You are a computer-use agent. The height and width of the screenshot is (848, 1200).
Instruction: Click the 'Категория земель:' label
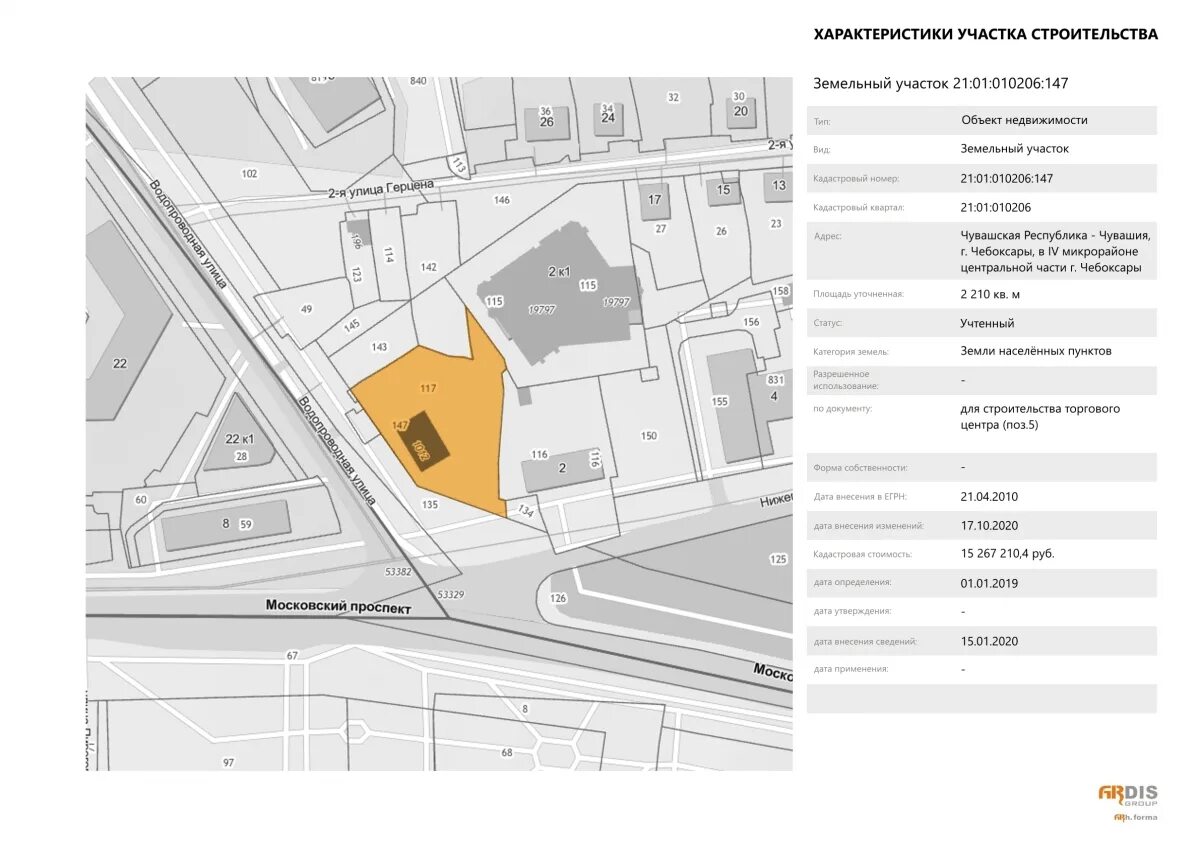[x=851, y=352]
